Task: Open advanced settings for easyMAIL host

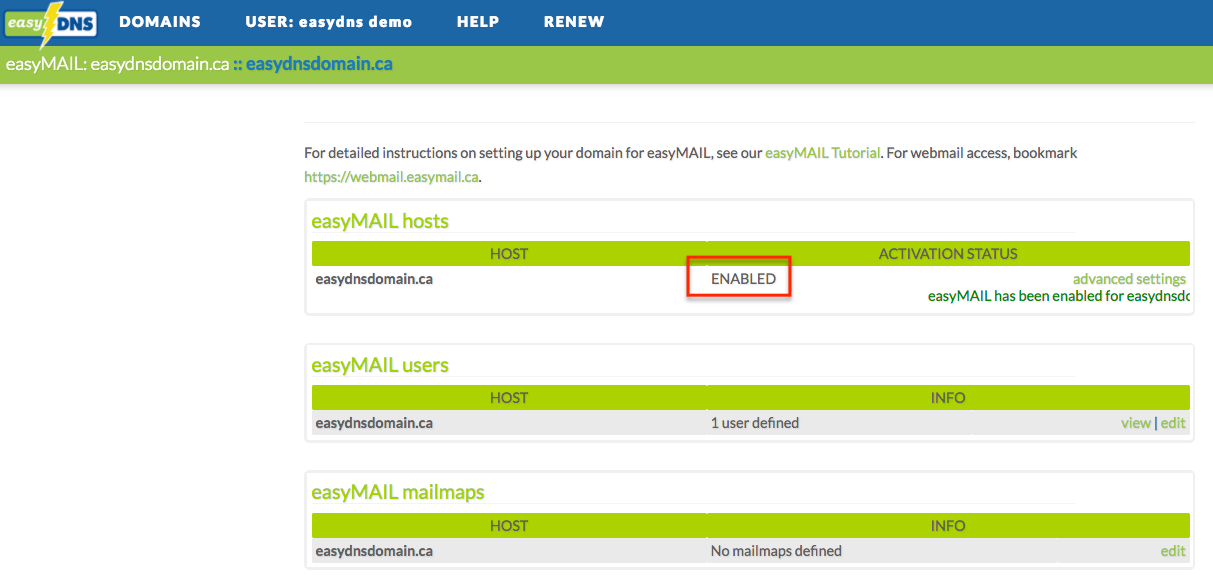Action: click(x=1129, y=279)
